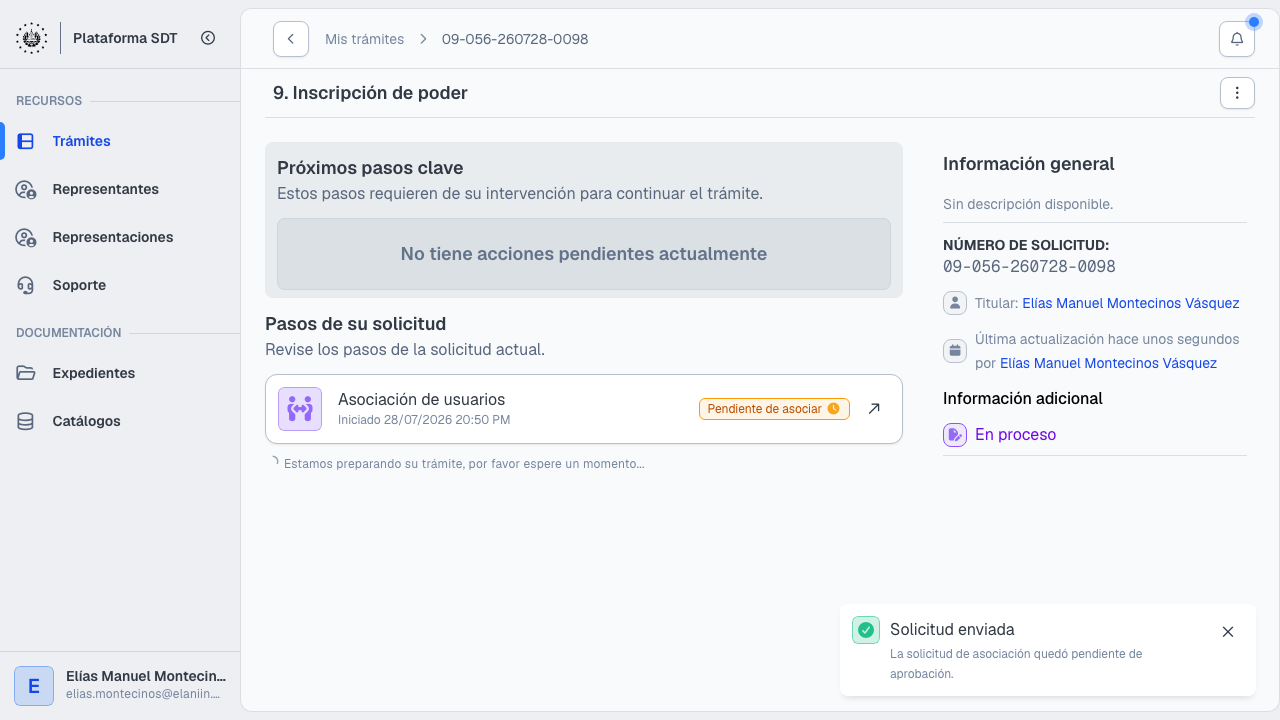
Task: Click the En proceso status text
Action: coord(1015,435)
